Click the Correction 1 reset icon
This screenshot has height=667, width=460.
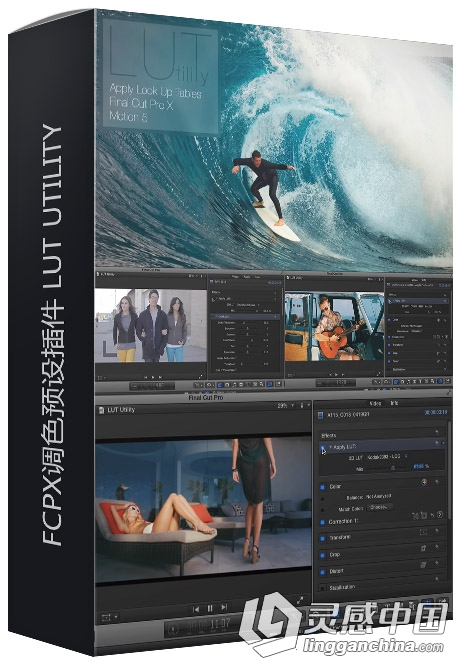click(x=432, y=515)
